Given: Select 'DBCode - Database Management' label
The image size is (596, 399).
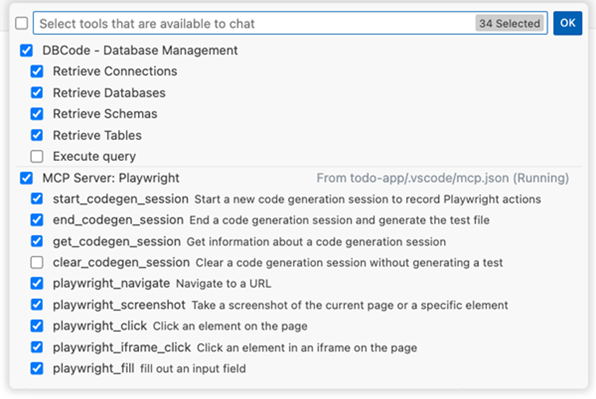Looking at the screenshot, I should 140,50.
